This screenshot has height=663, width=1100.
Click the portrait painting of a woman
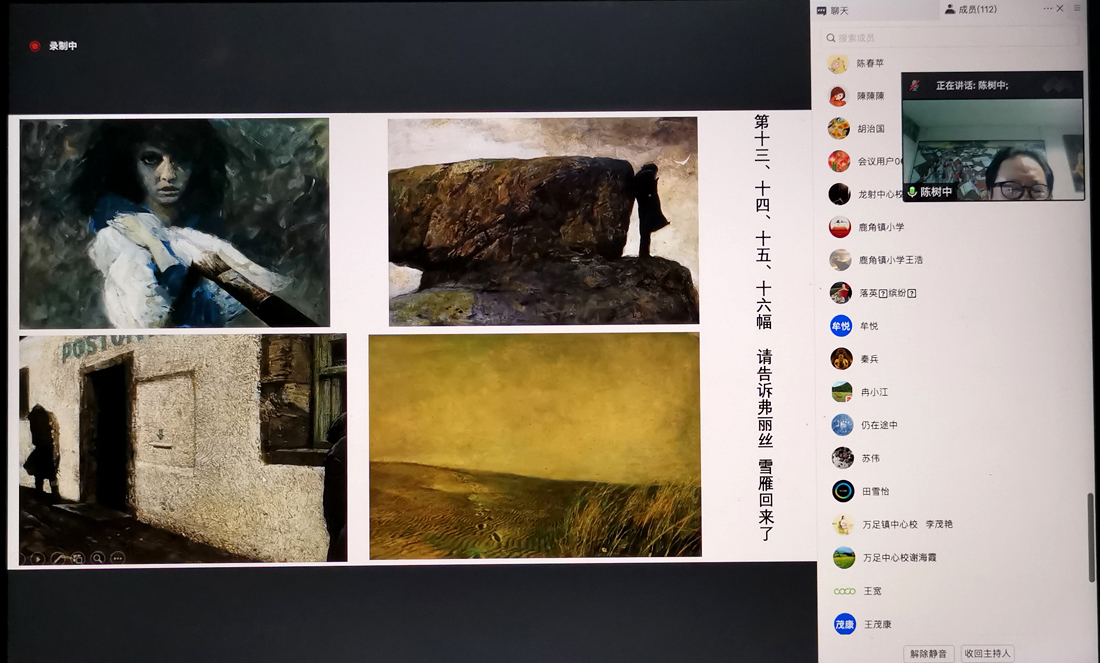tap(175, 222)
